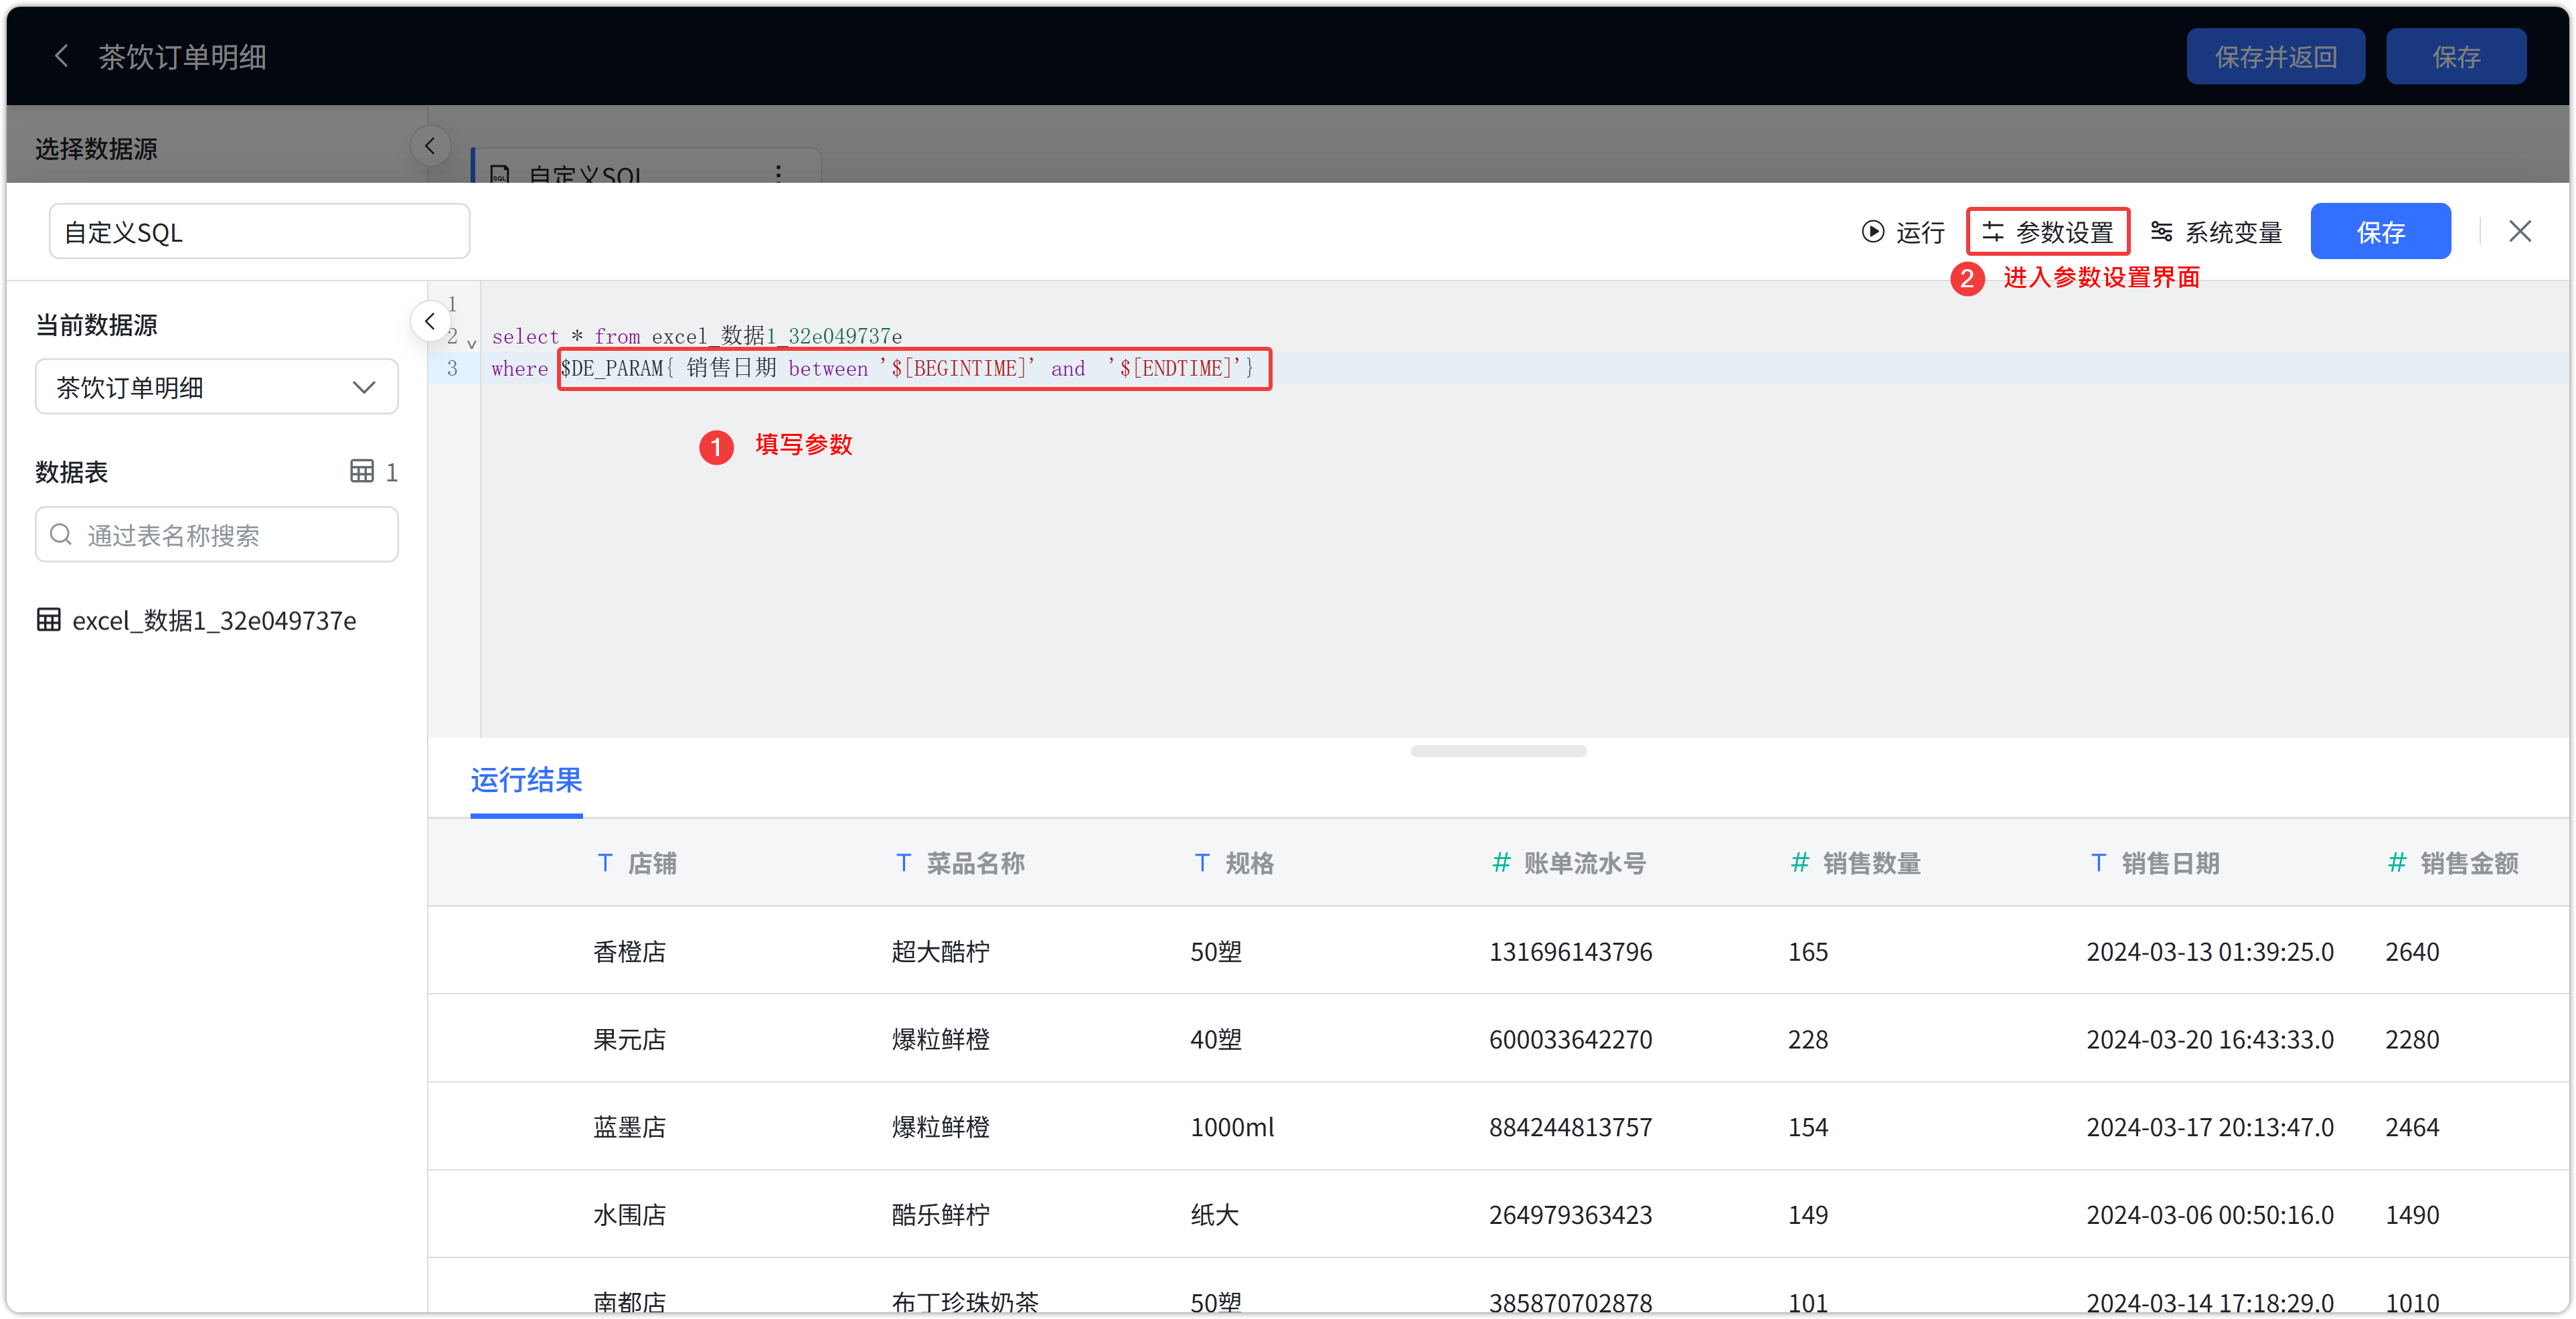Run the SQL with 运行
Screen dimensions: 2576x1319
[x=1903, y=232]
